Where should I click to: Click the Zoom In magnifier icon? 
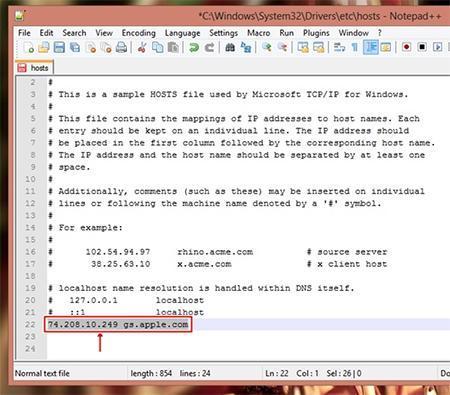point(267,48)
